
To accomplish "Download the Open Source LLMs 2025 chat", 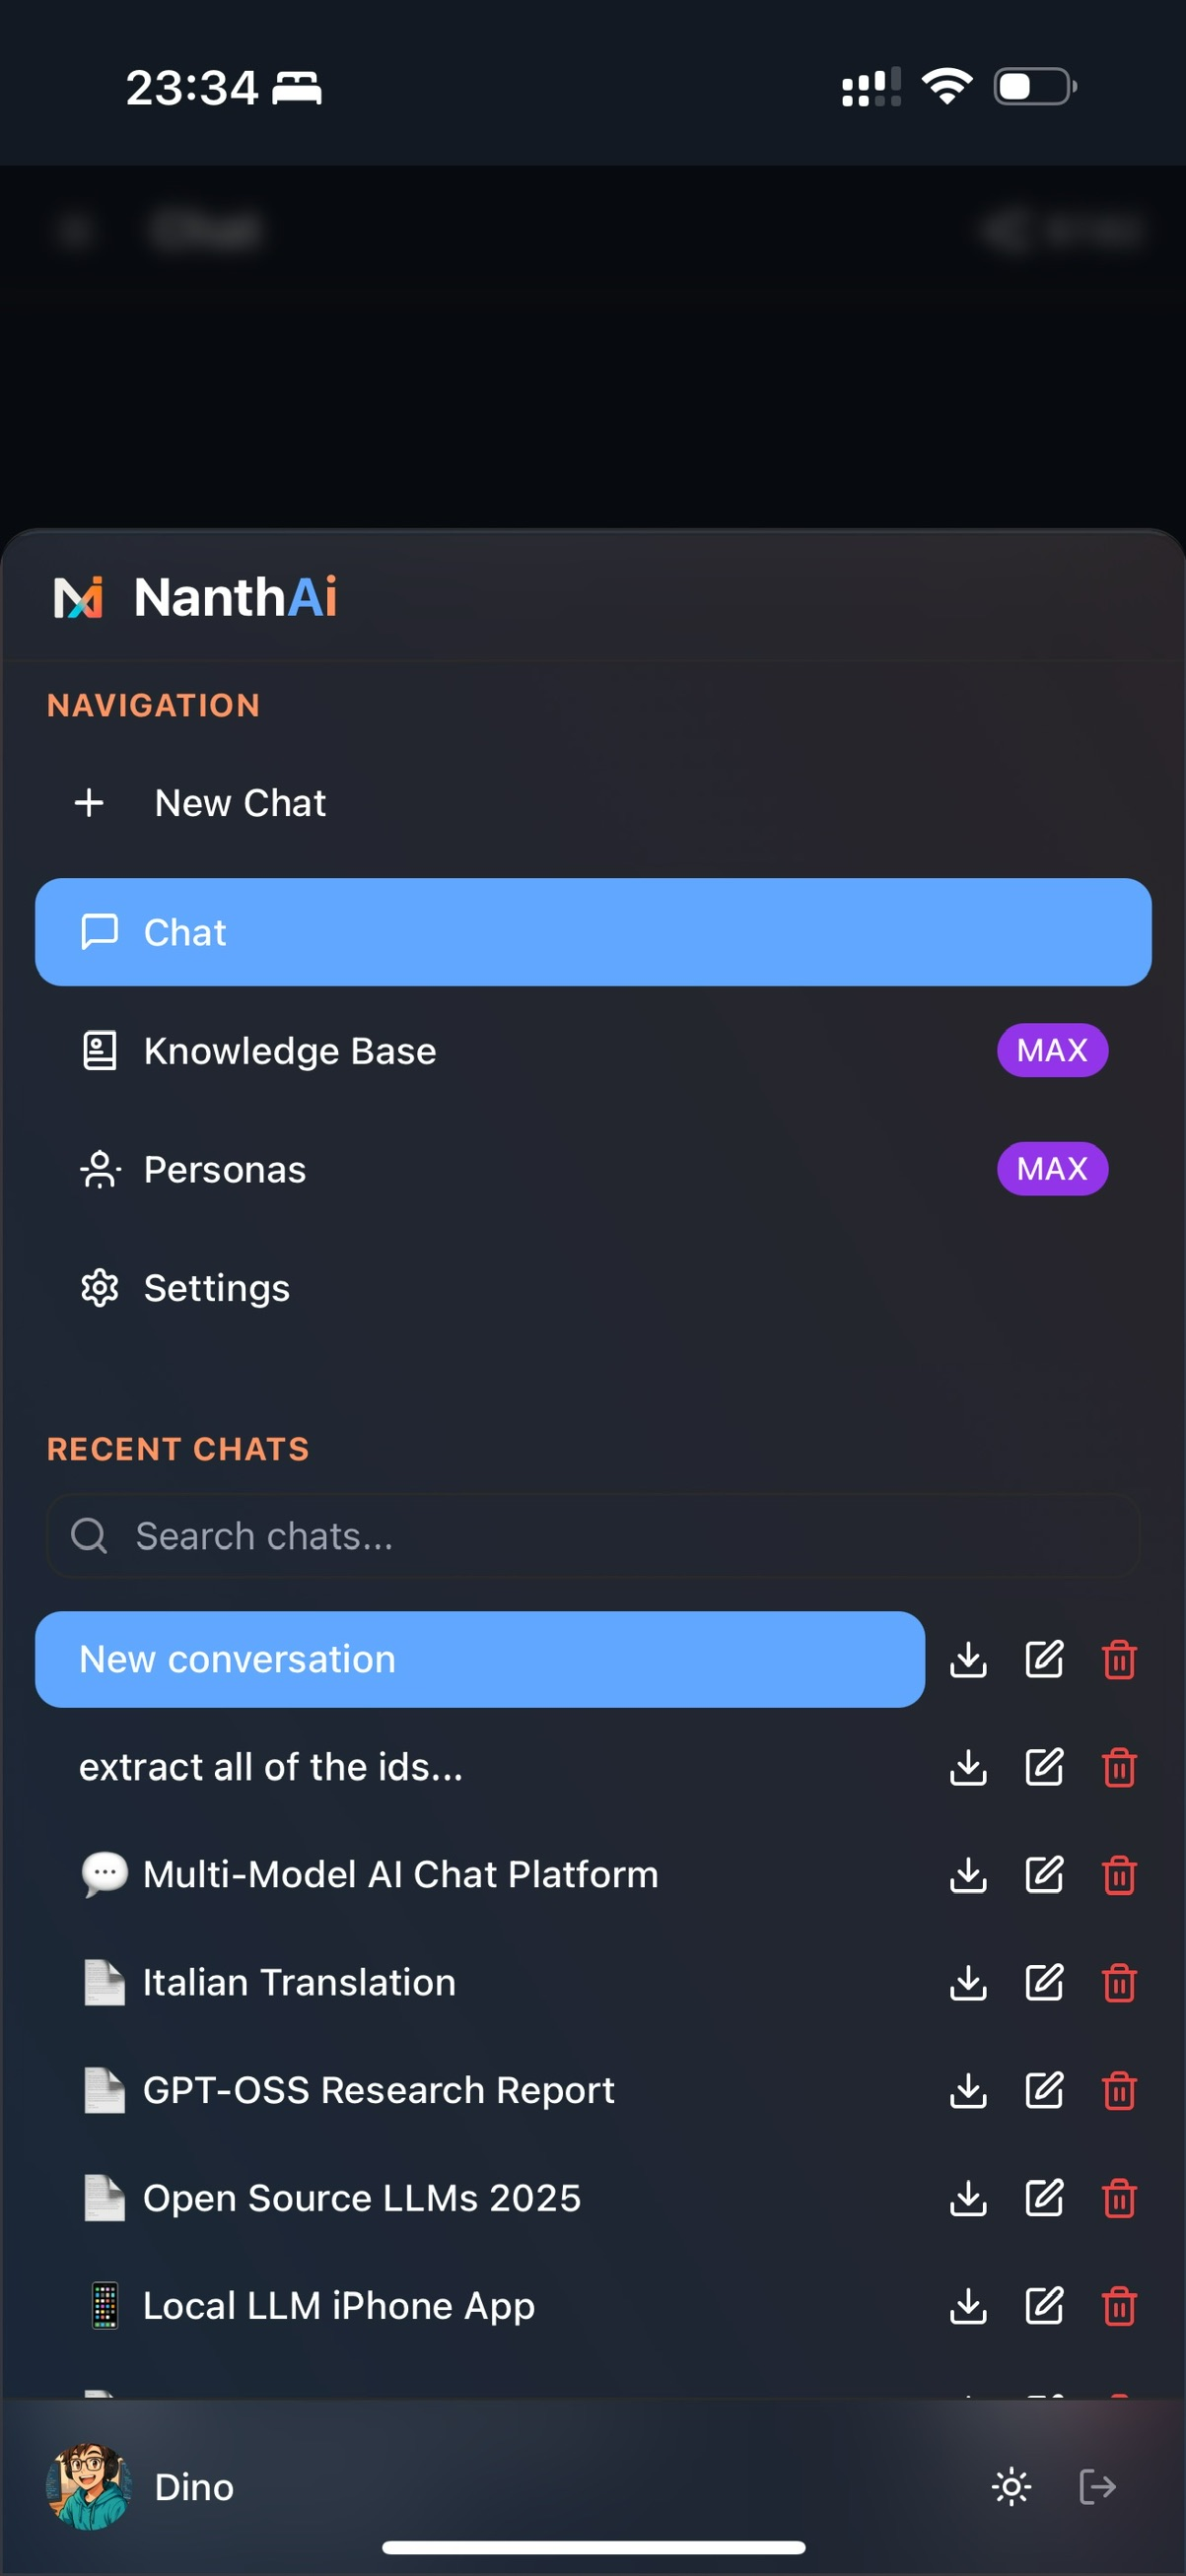I will (968, 2197).
